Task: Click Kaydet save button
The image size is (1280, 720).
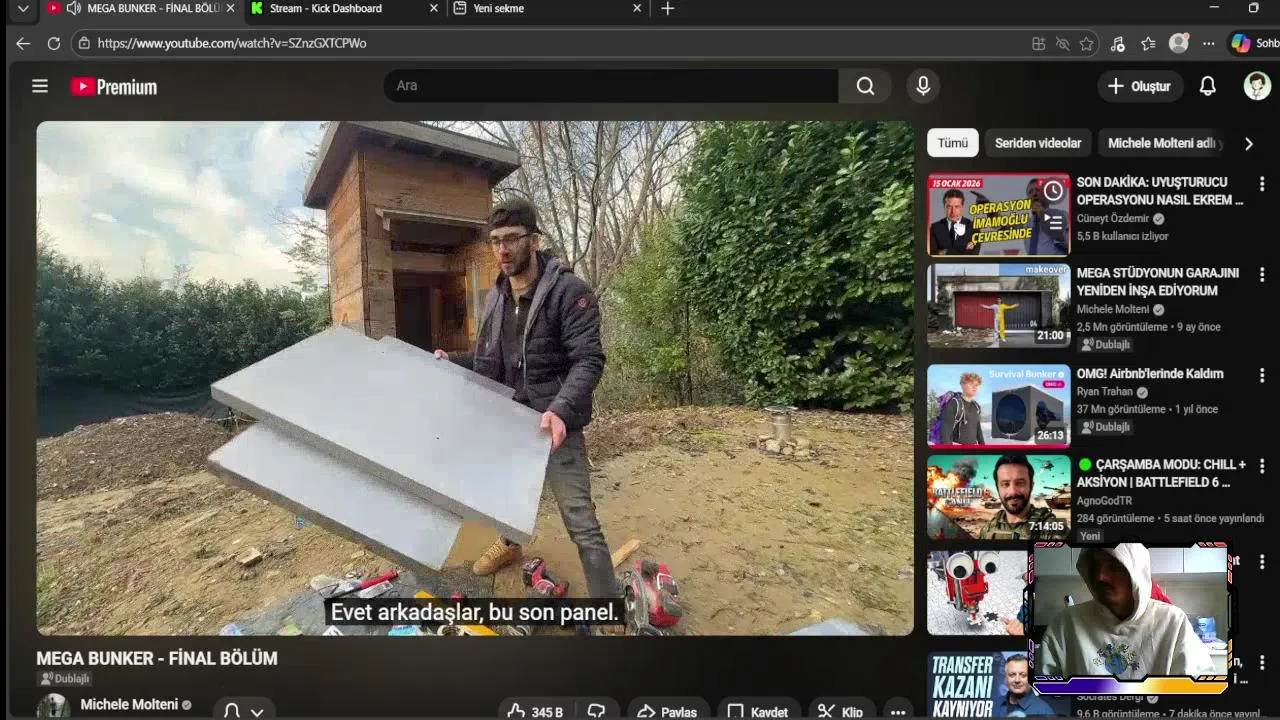Action: coord(757,711)
